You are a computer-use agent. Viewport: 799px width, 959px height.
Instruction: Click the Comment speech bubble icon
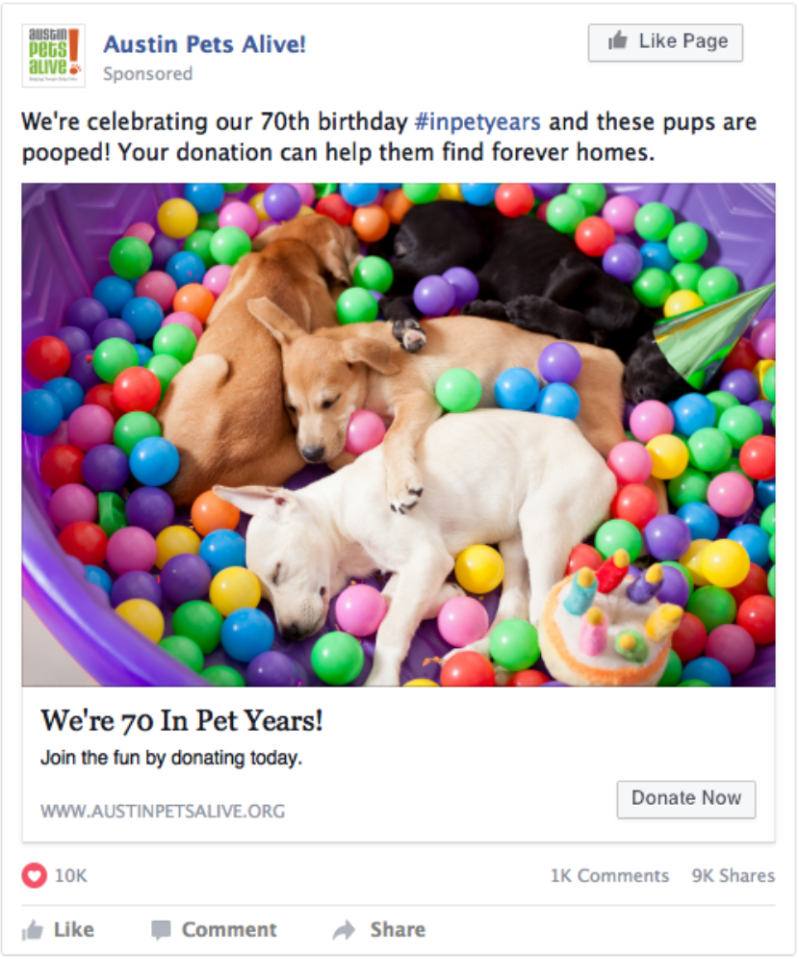click(161, 930)
